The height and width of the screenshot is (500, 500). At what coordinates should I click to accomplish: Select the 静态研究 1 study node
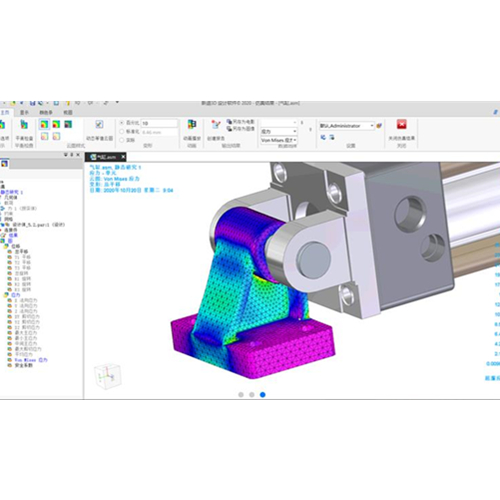(12, 192)
